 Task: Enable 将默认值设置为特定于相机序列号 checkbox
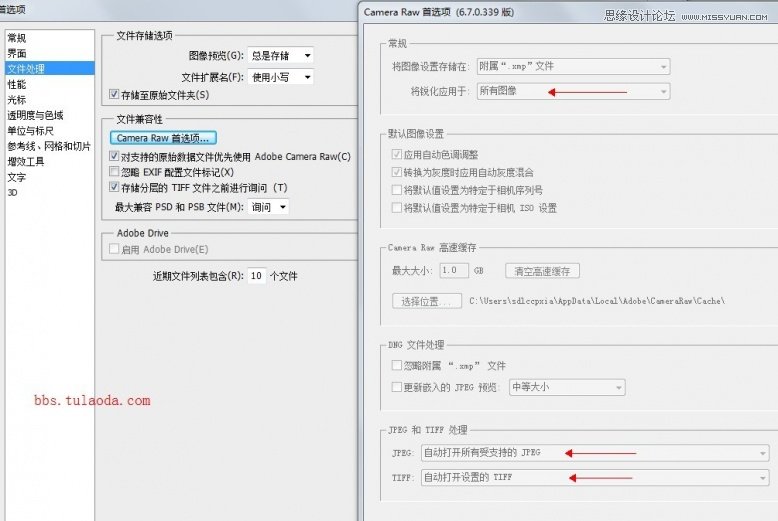click(x=396, y=190)
